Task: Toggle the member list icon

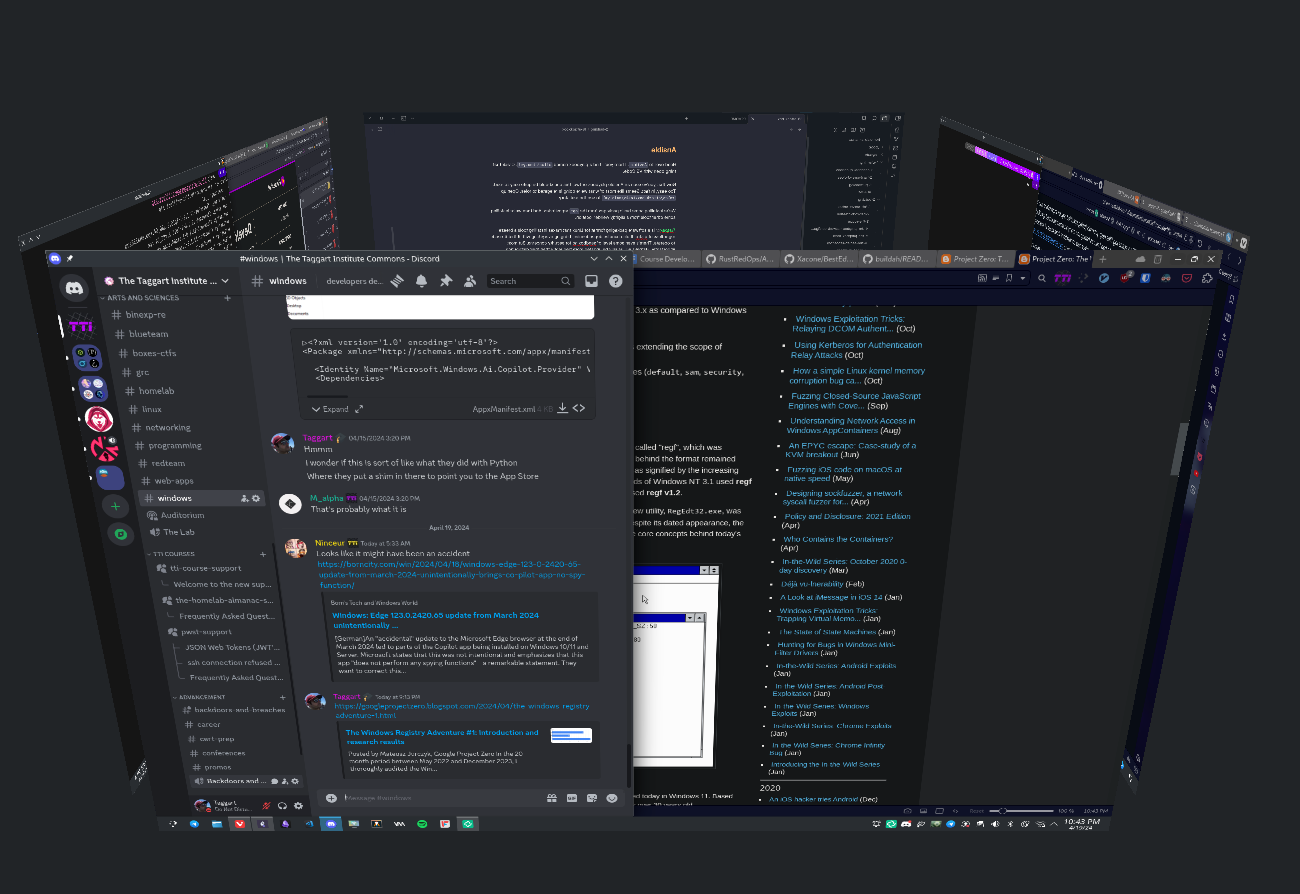Action: [470, 282]
